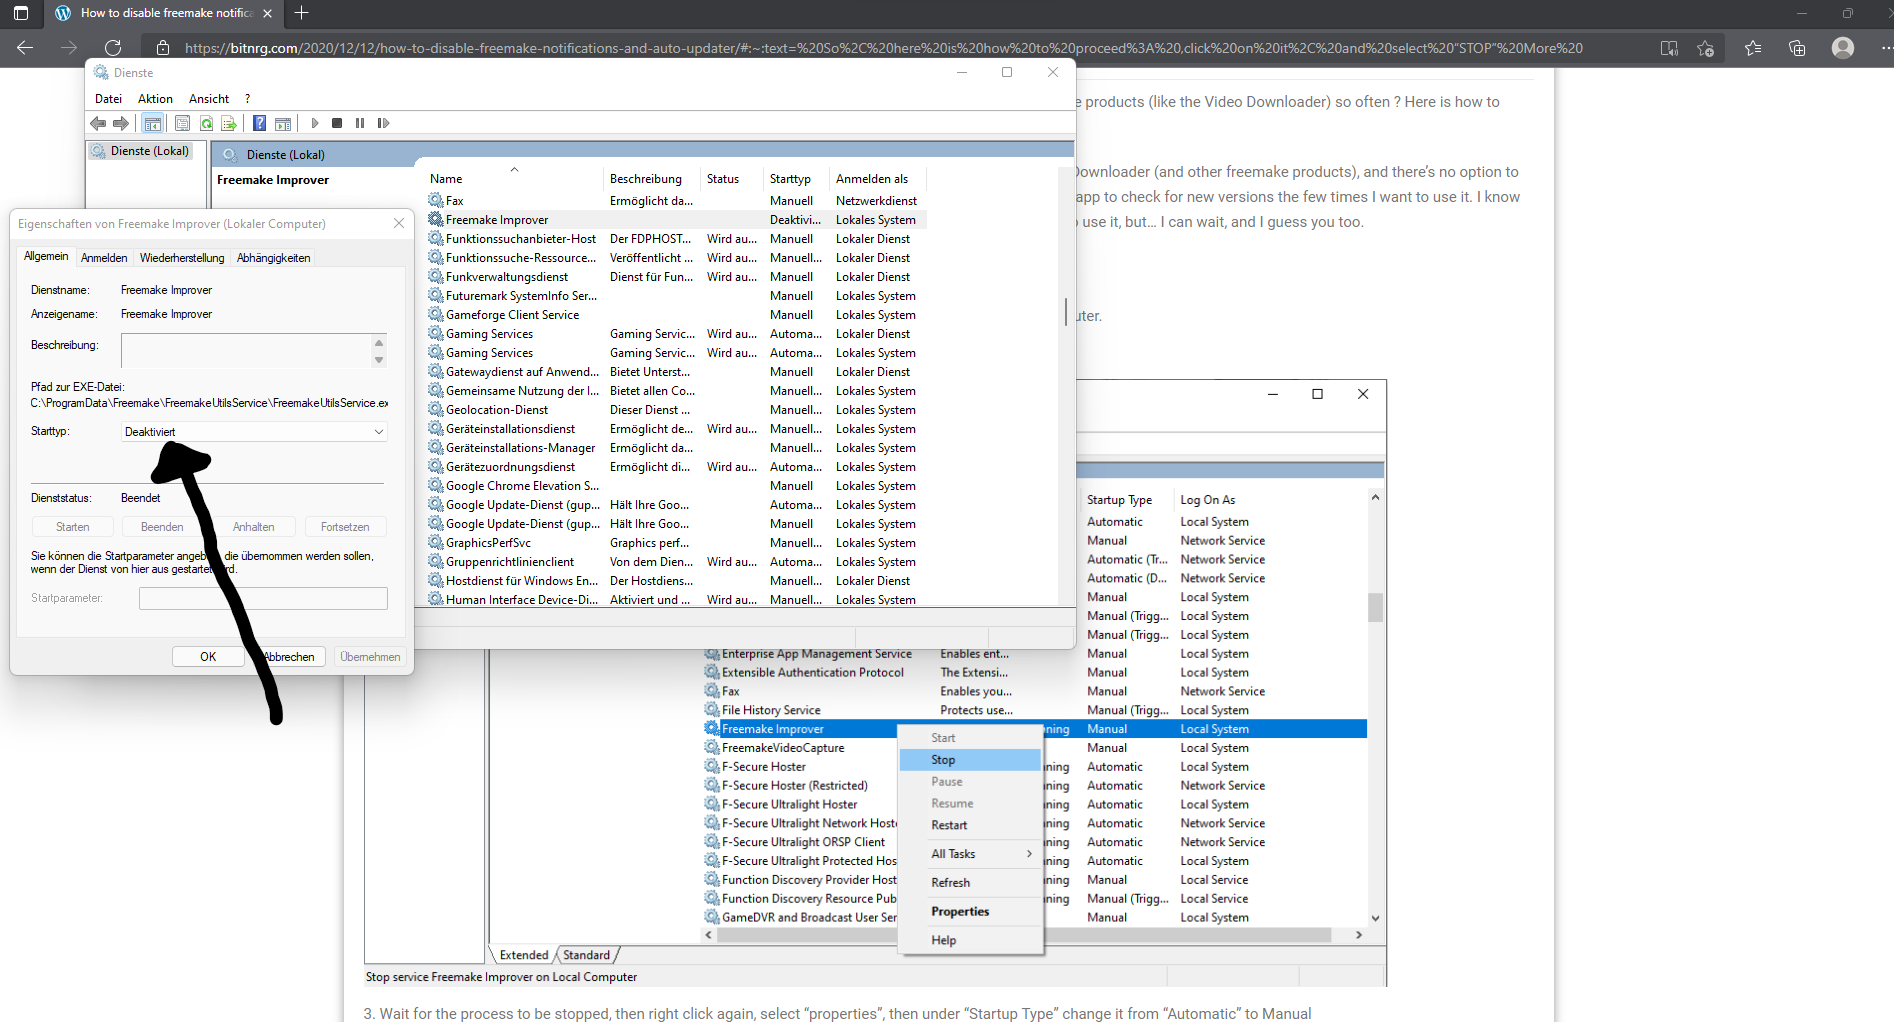Click the Startparameter text field
The width and height of the screenshot is (1894, 1022).
263,598
